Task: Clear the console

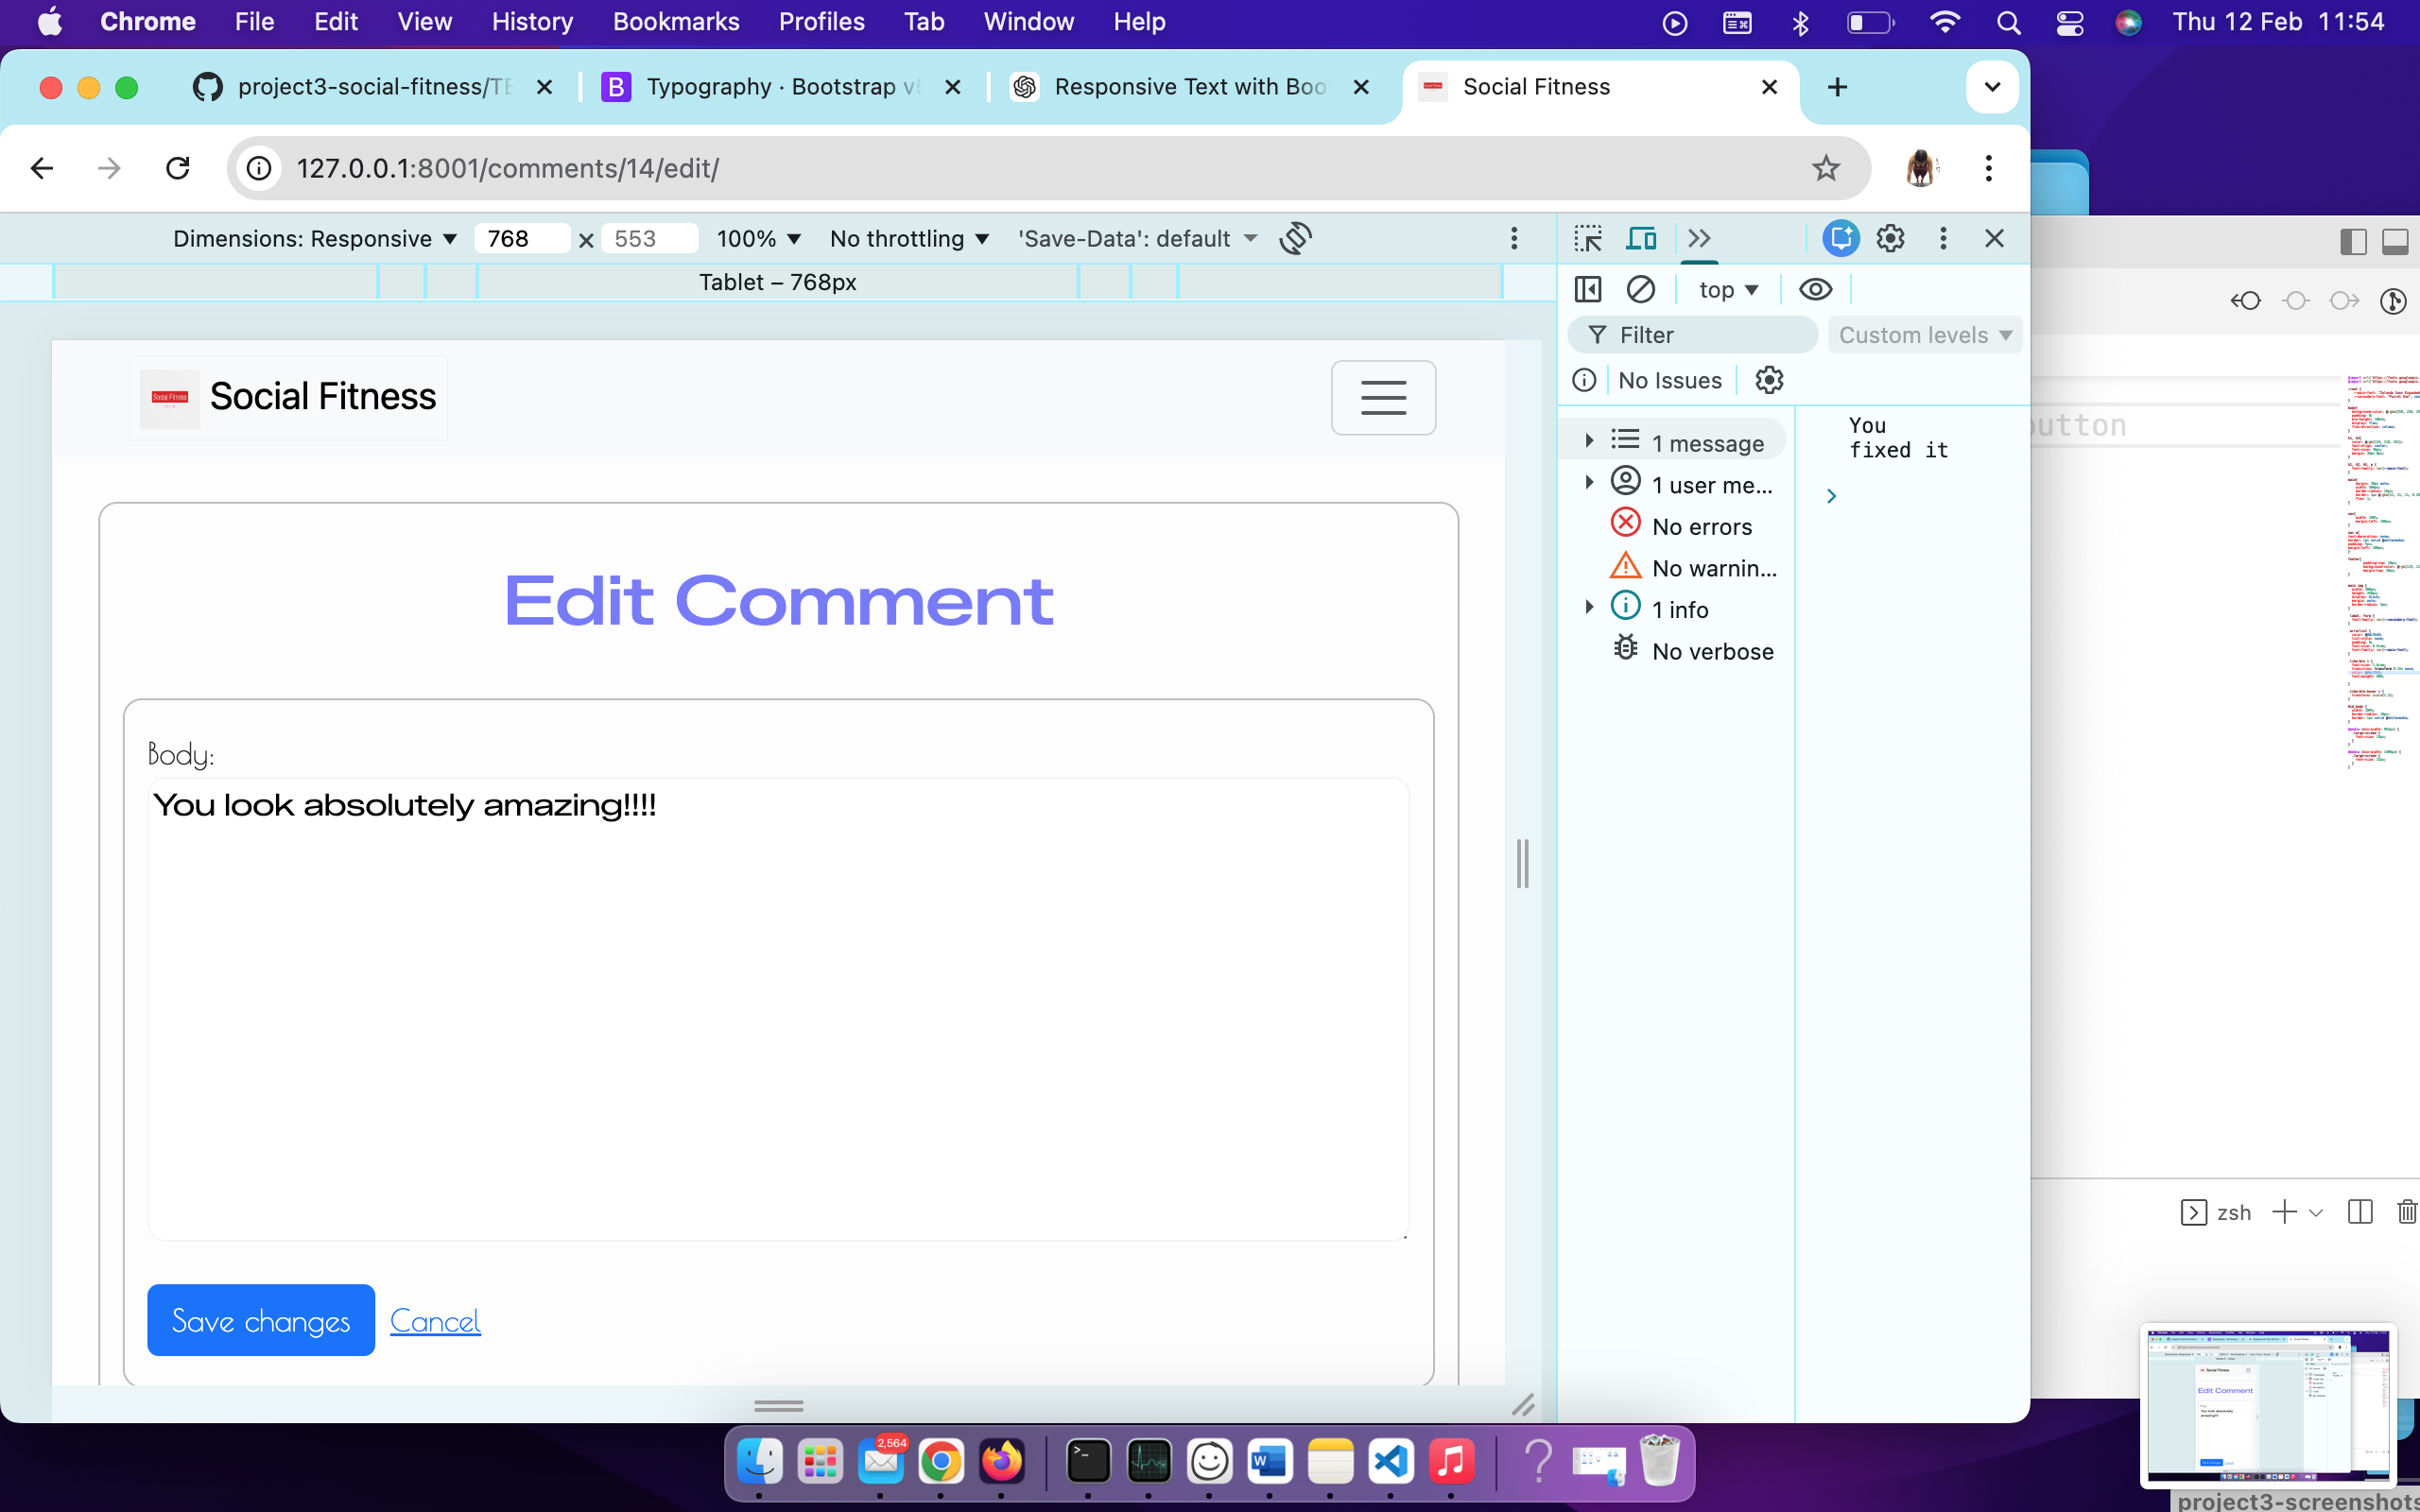Action: pyautogui.click(x=1641, y=289)
